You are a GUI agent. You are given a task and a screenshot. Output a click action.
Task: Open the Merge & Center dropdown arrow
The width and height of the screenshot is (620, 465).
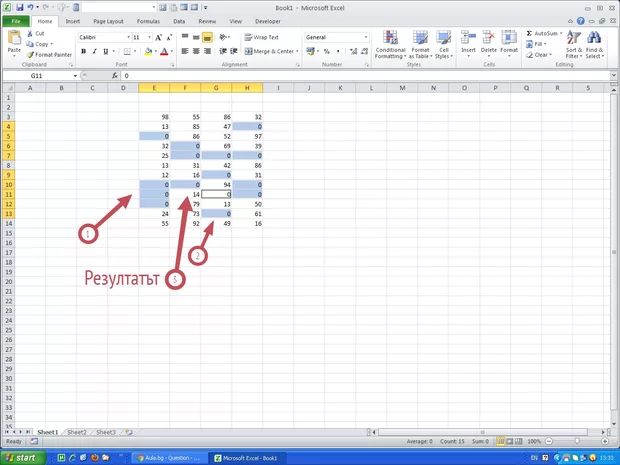pos(297,51)
